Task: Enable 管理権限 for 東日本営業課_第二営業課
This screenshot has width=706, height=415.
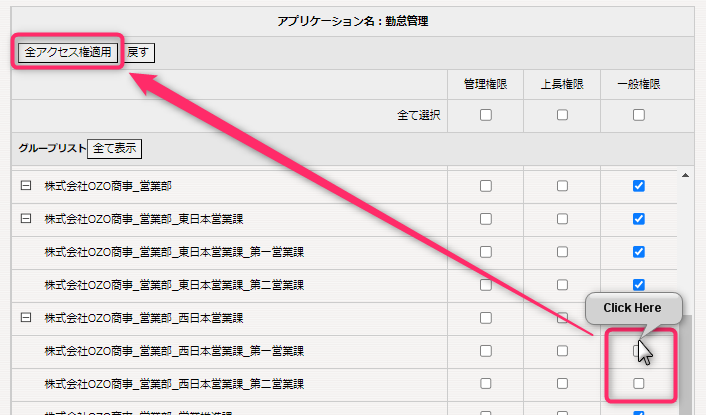Action: 486,285
